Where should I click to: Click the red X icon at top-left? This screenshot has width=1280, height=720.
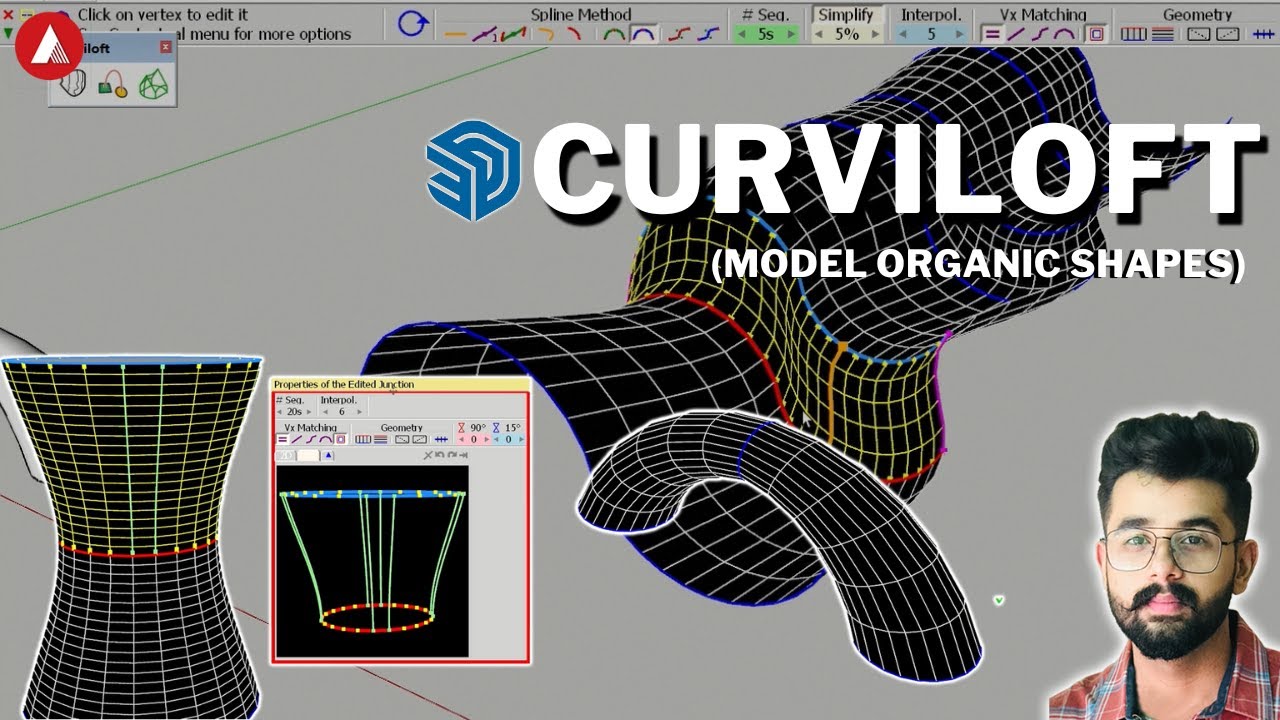(x=8, y=16)
